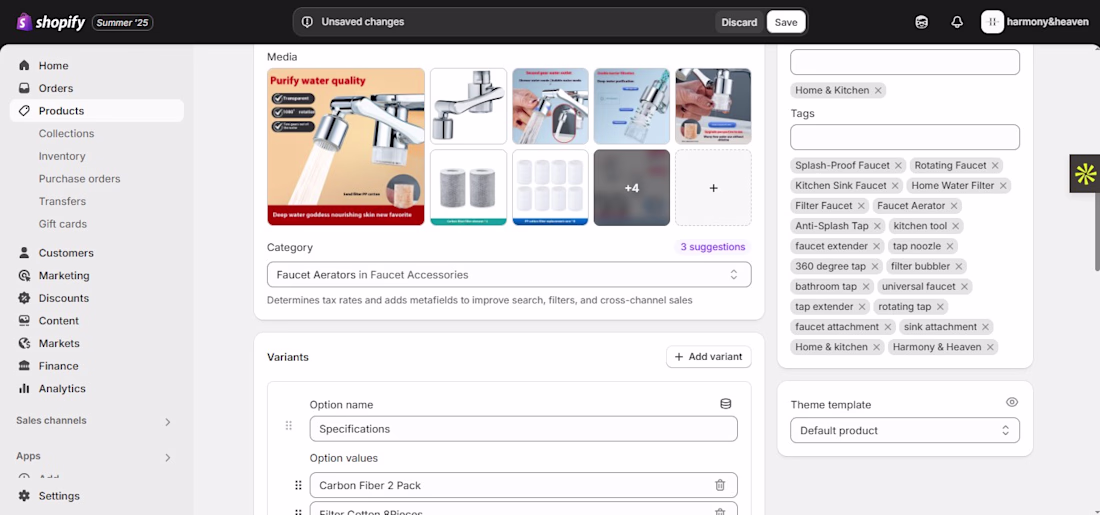Remove the Kitchen Sink Faucet tag
This screenshot has height=515, width=1100.
(x=895, y=186)
